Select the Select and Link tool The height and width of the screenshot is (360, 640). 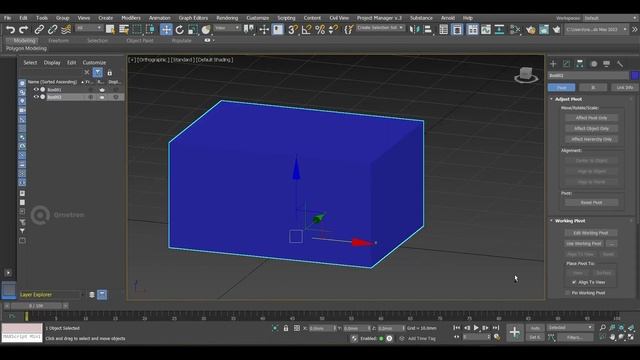click(x=39, y=29)
